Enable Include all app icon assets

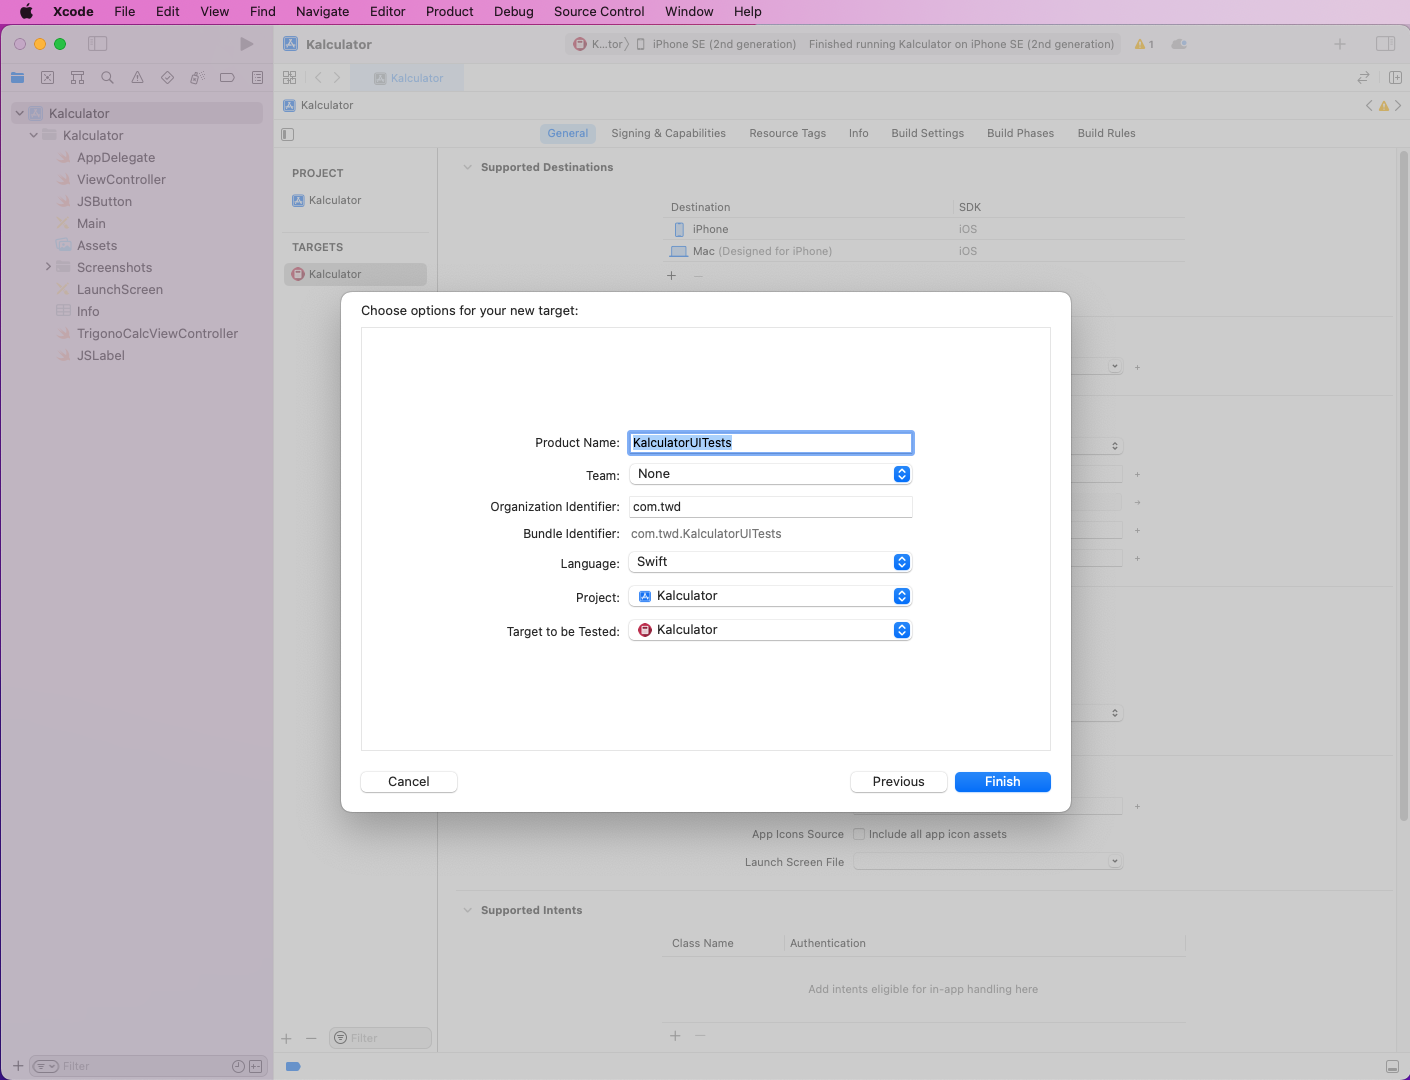point(859,834)
